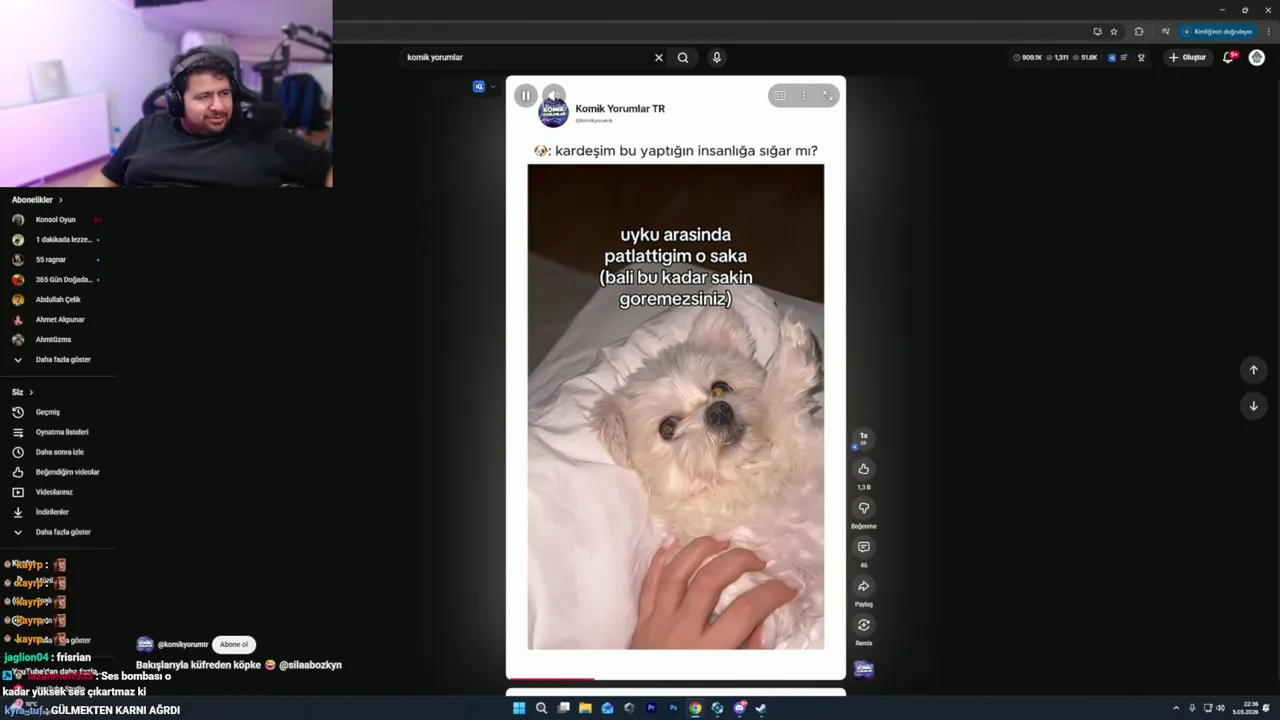This screenshot has width=1280, height=720.
Task: Open the '1 dakikada lezze...' subscription
Action: (x=57, y=240)
